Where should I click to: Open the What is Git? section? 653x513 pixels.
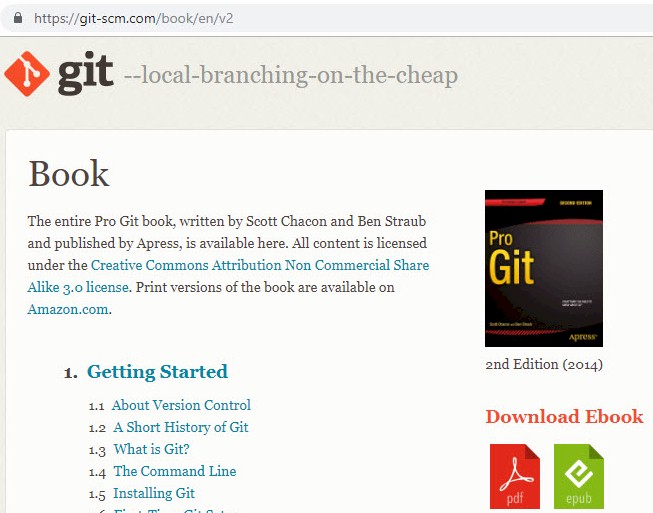pos(152,449)
